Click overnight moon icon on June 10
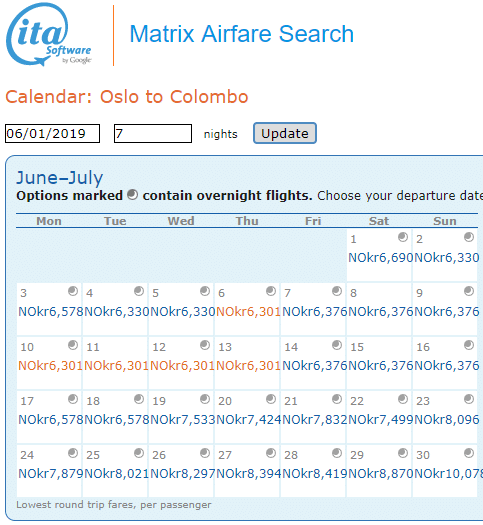The height and width of the screenshot is (525, 483). 73,345
